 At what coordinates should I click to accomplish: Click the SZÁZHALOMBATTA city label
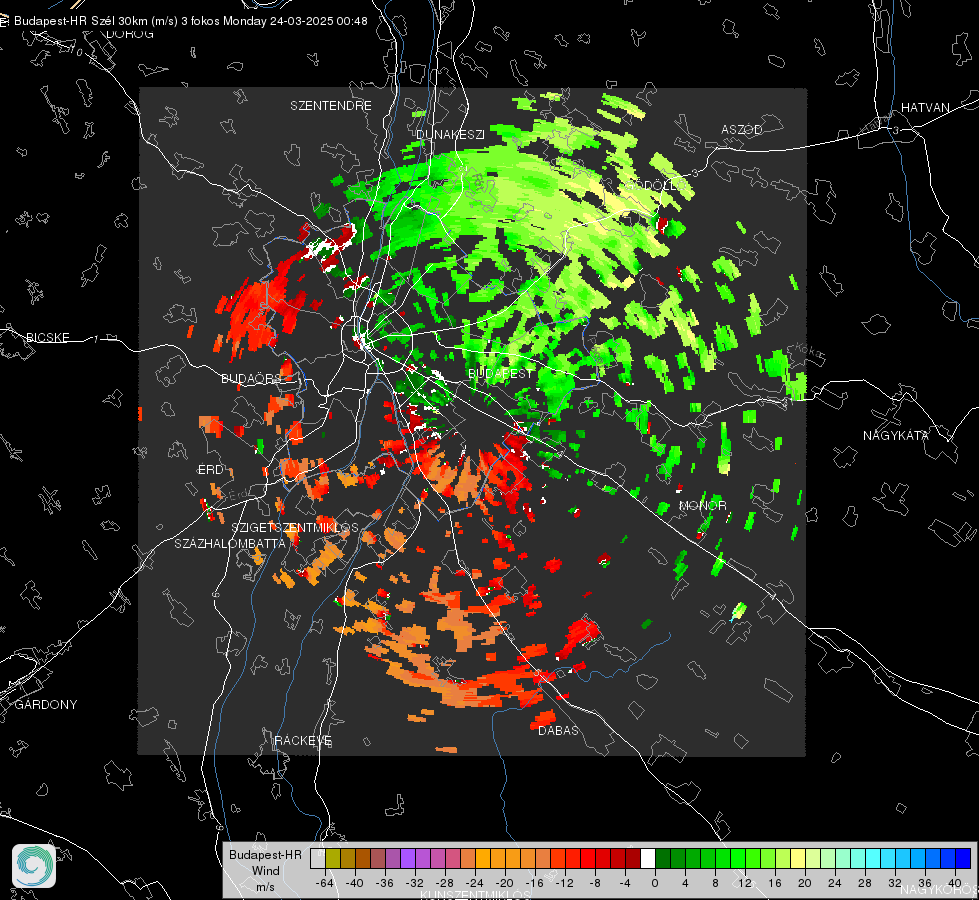(230, 543)
